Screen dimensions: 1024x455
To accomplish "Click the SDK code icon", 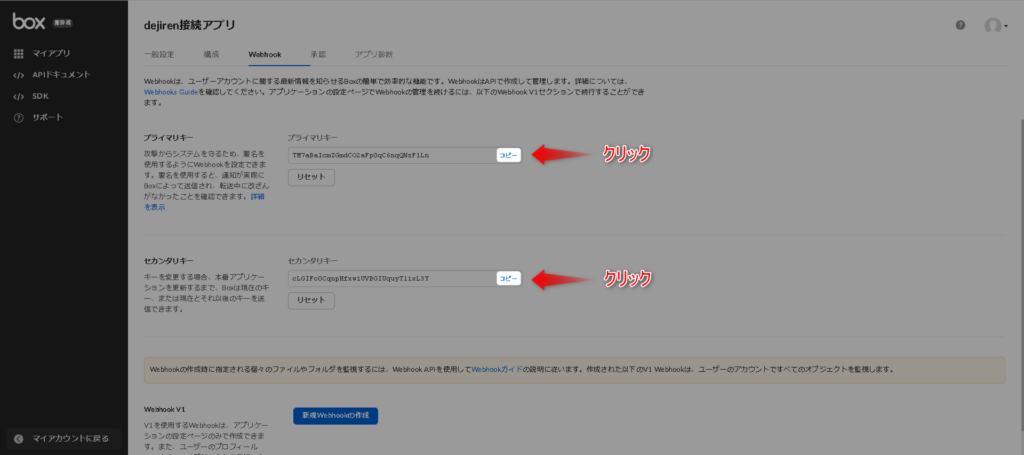I will click(x=18, y=97).
